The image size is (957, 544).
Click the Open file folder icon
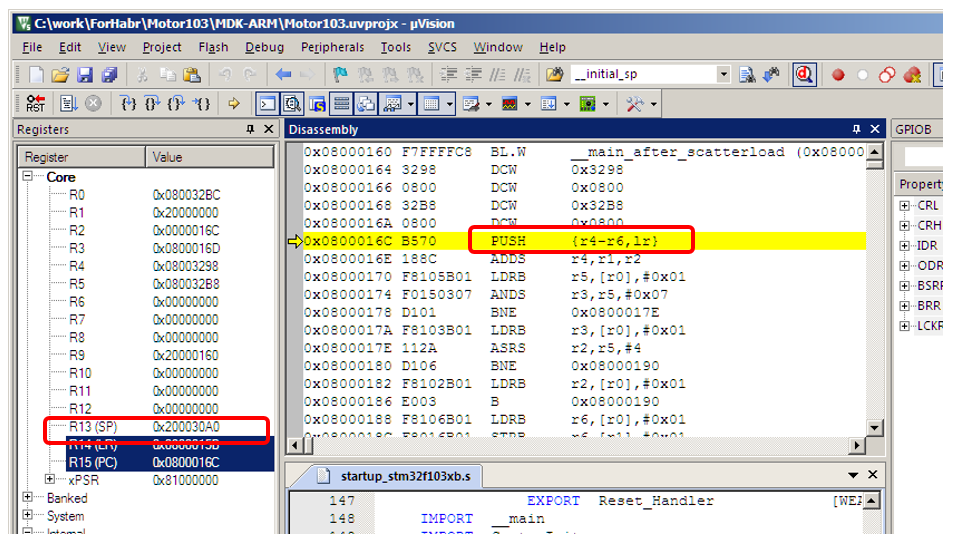60,74
